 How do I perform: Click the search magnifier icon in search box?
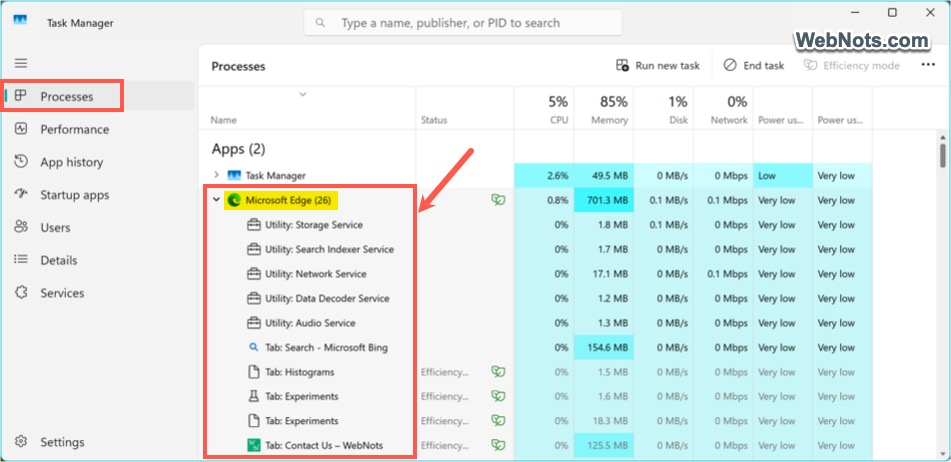click(321, 24)
